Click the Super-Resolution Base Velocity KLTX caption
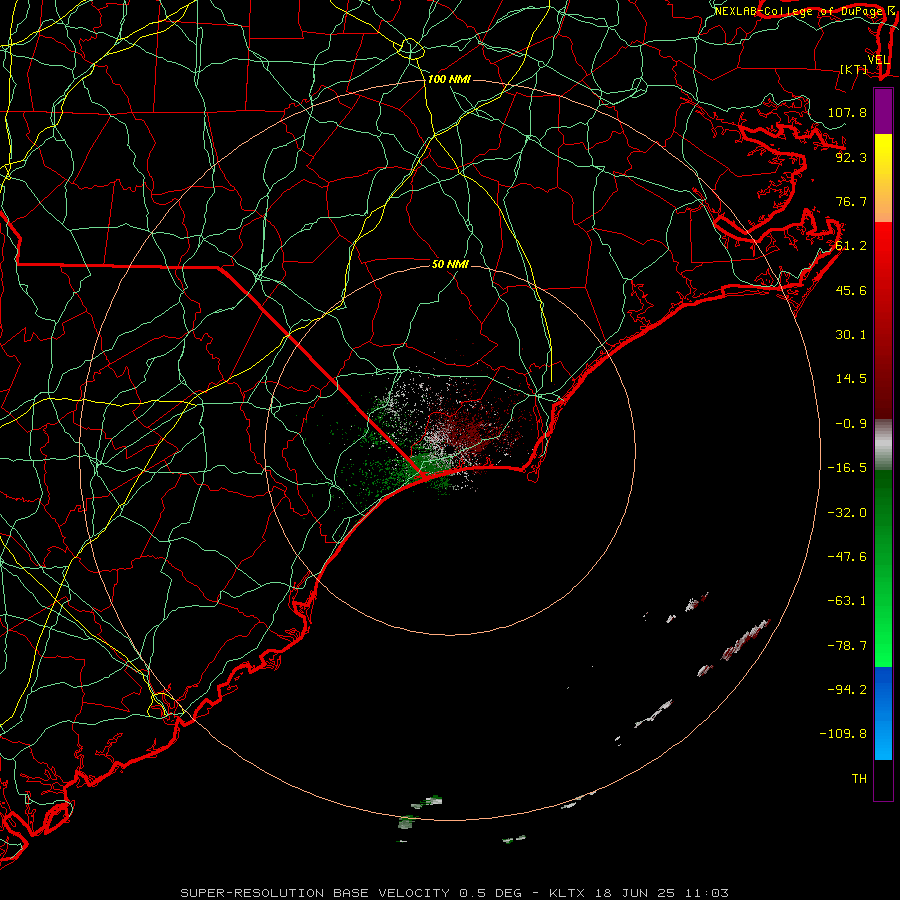 [455, 893]
